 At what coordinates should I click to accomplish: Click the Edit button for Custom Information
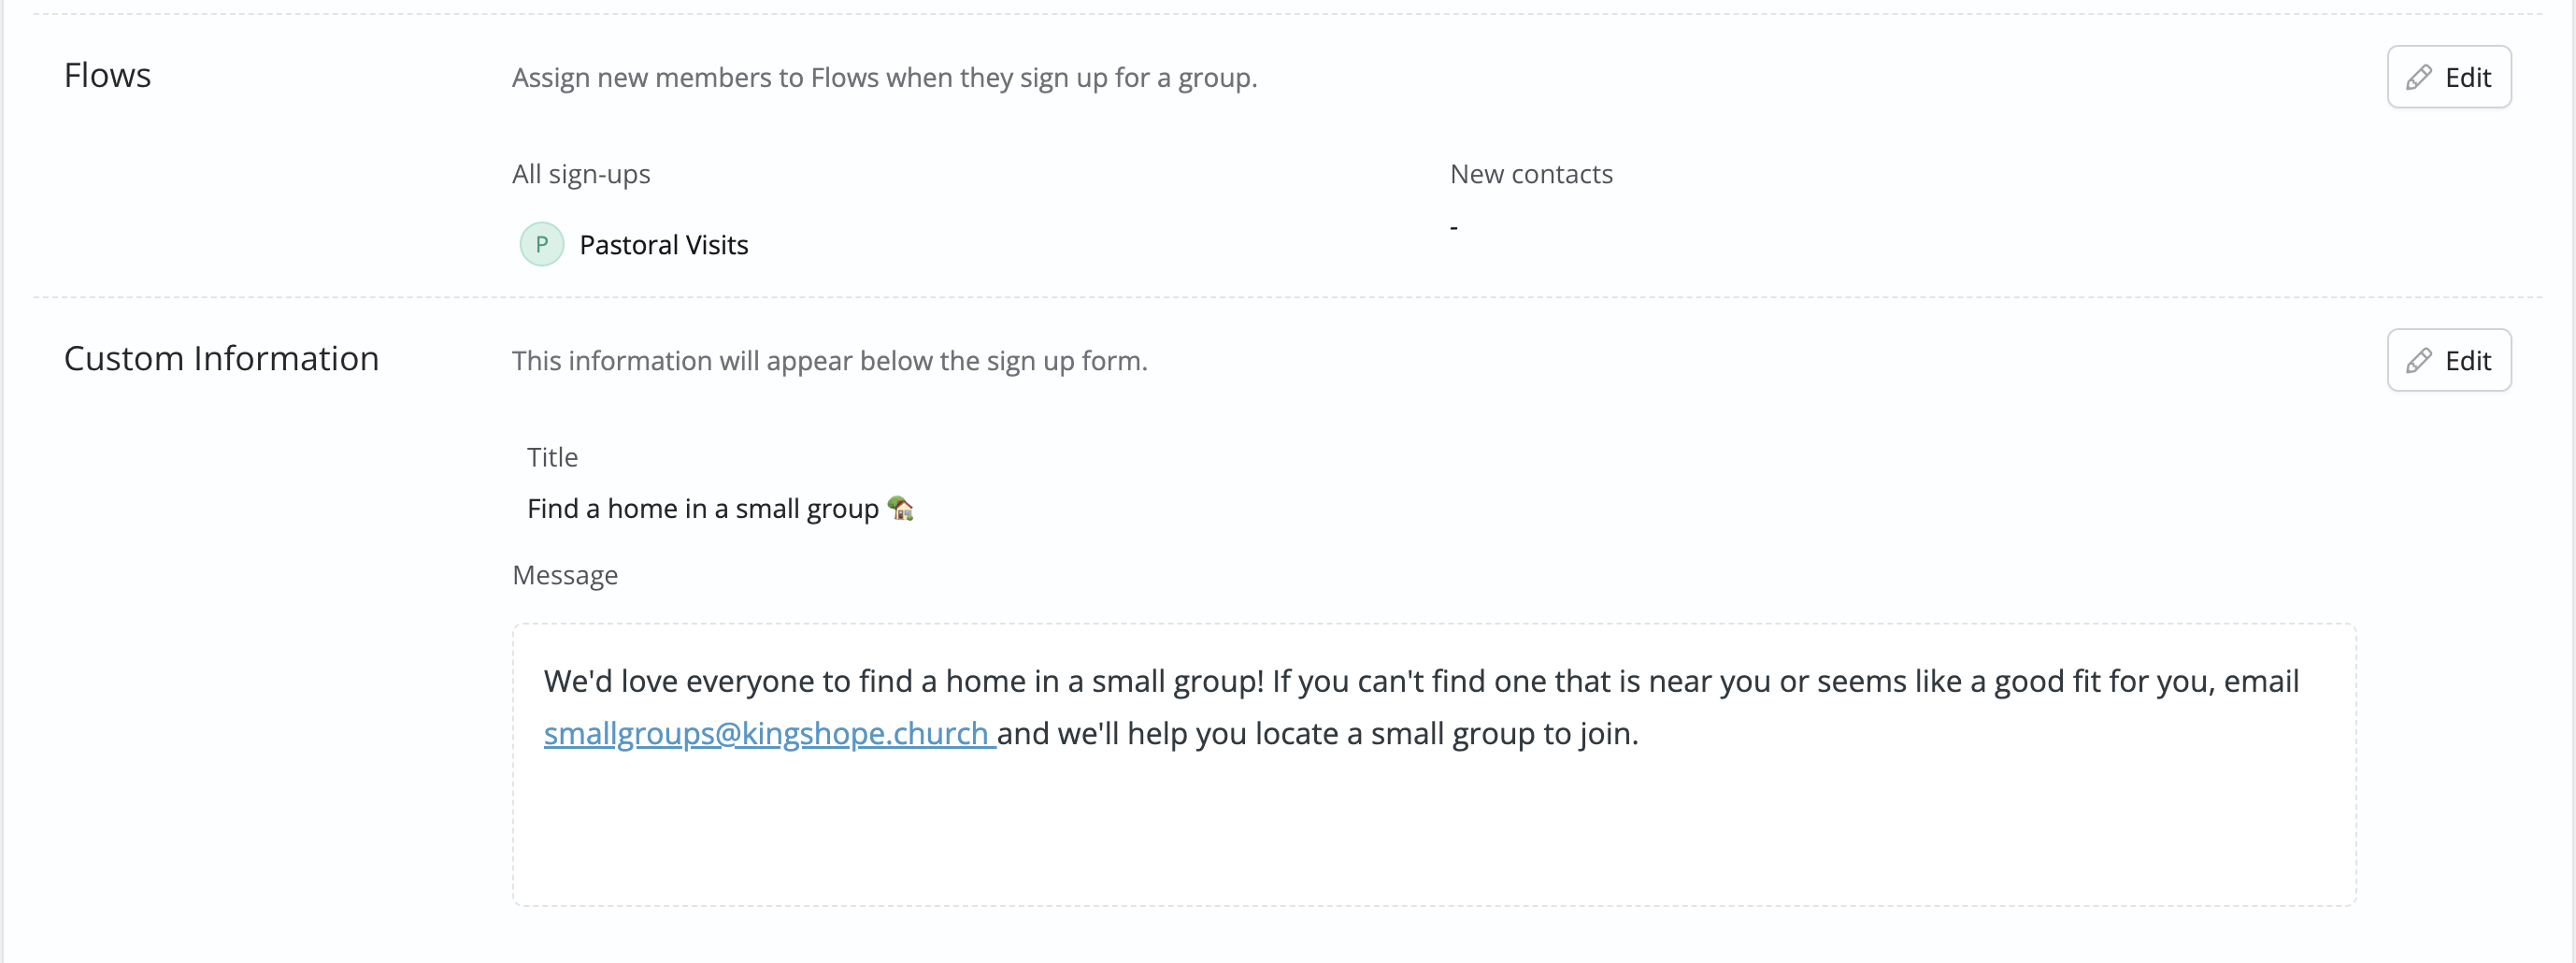click(x=2448, y=360)
